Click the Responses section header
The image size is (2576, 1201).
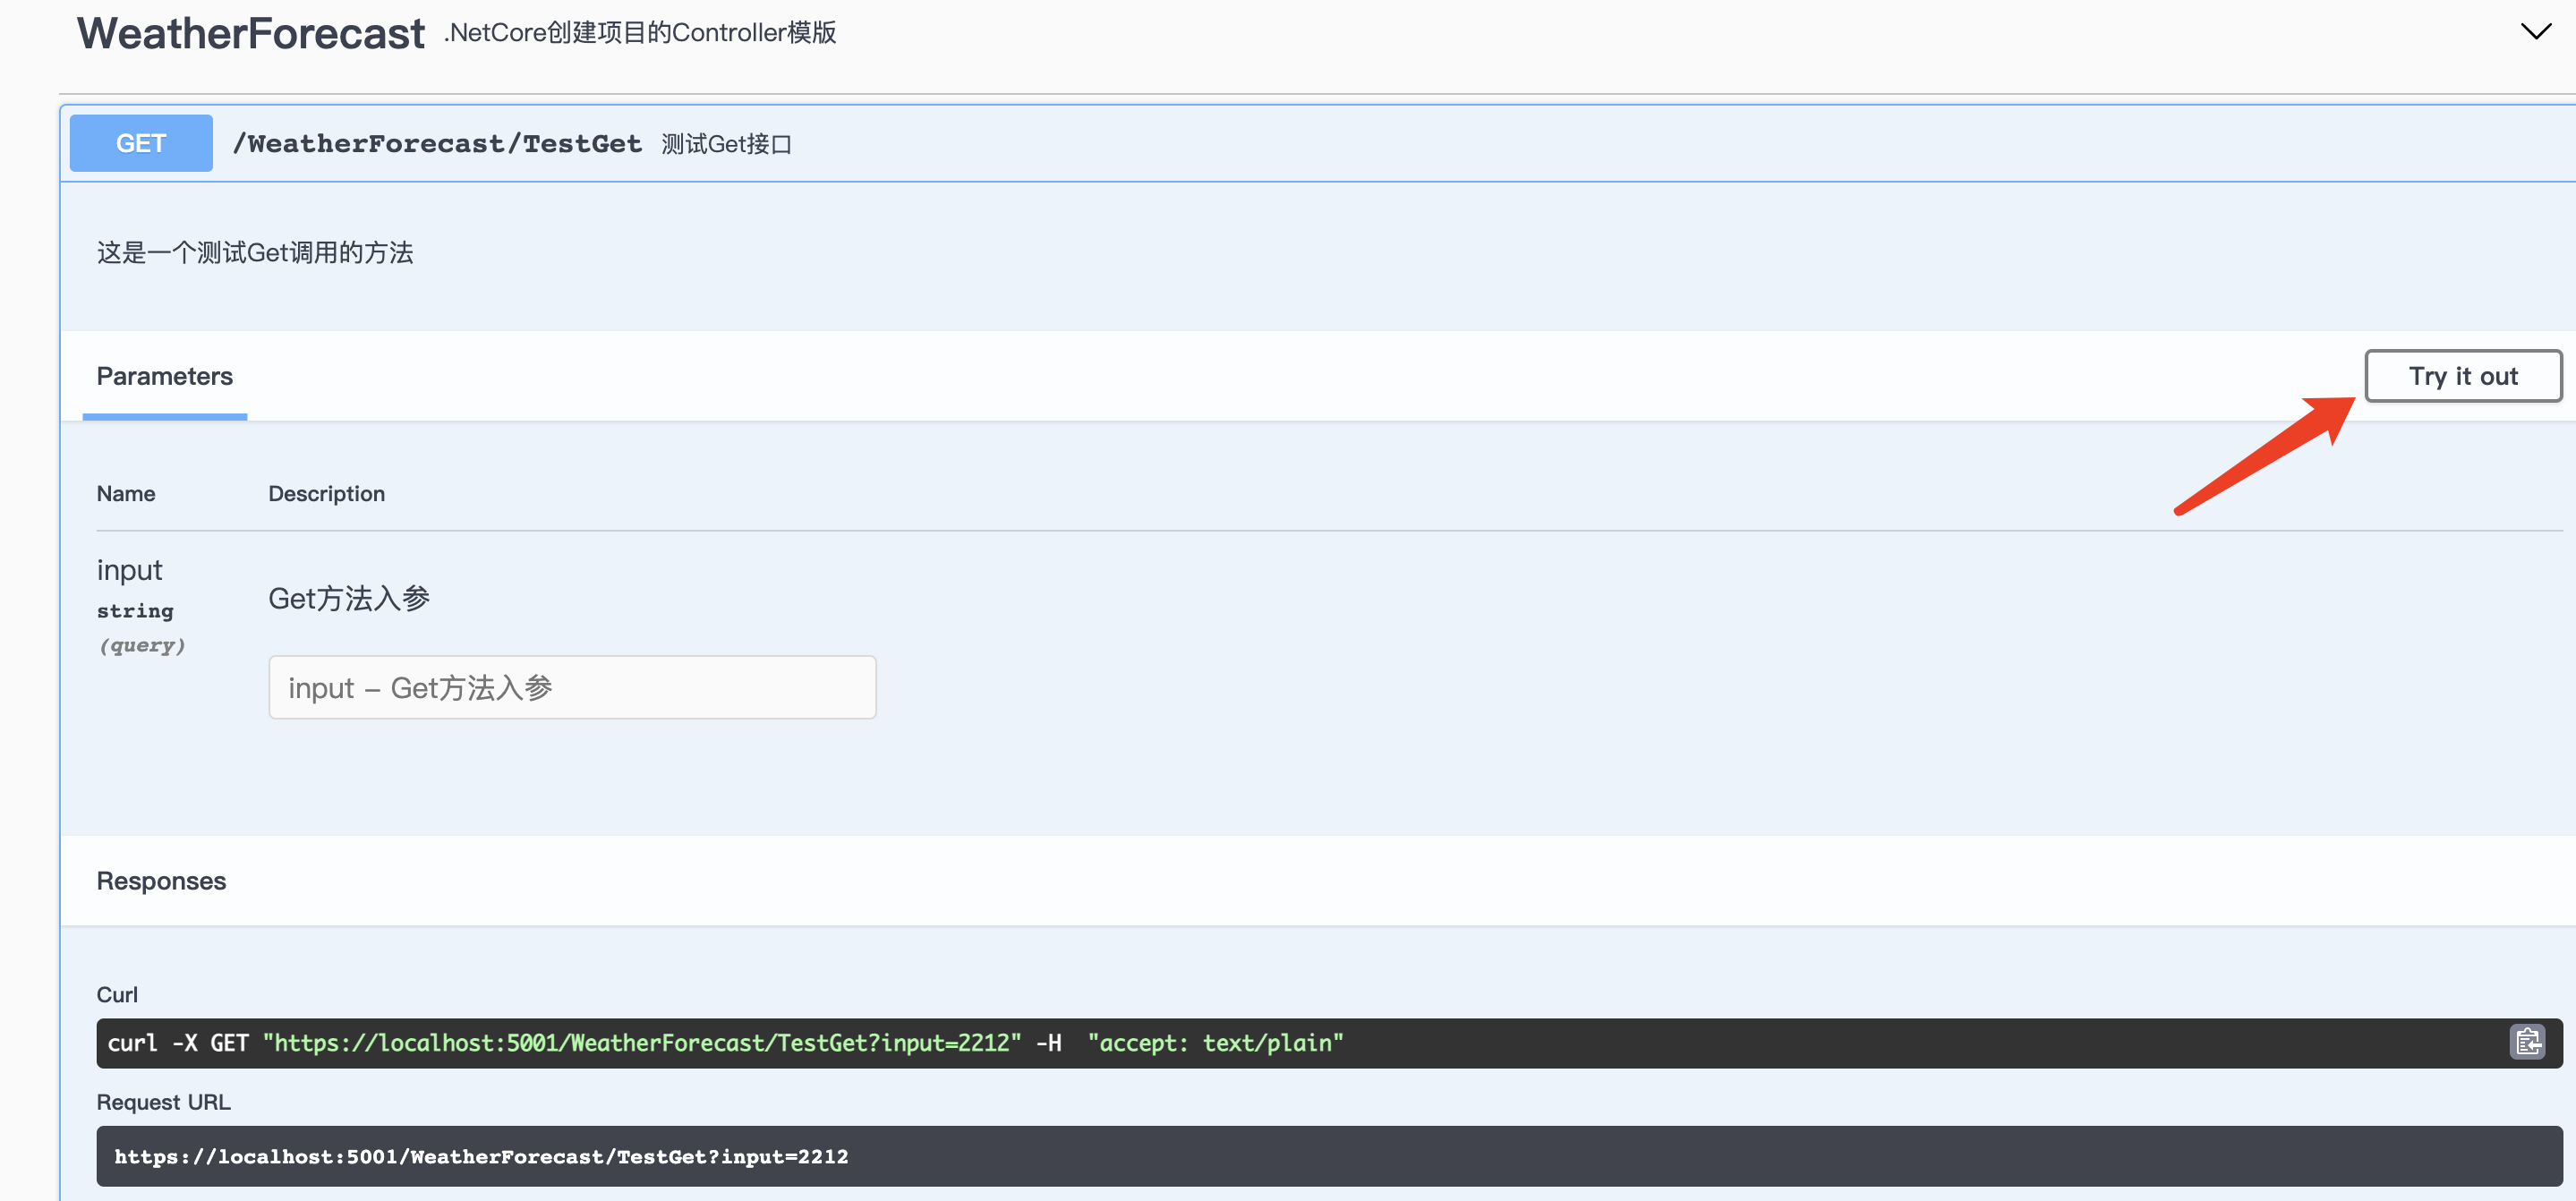pyautogui.click(x=161, y=881)
